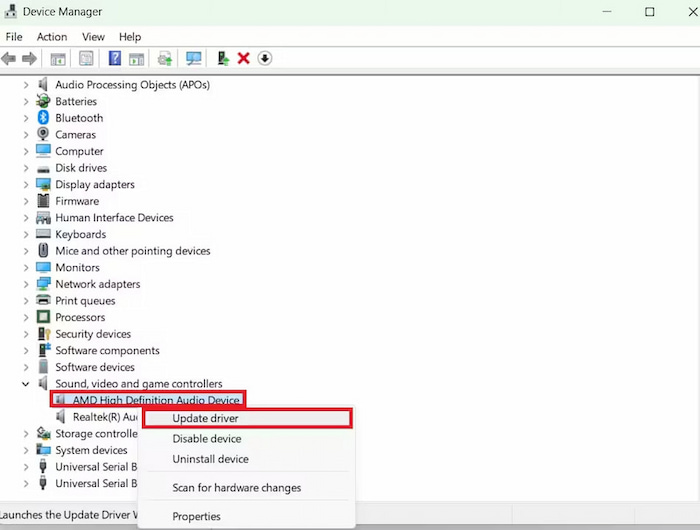Click the circled down-arrow toolbar icon
This screenshot has height=530, width=700.
point(265,58)
